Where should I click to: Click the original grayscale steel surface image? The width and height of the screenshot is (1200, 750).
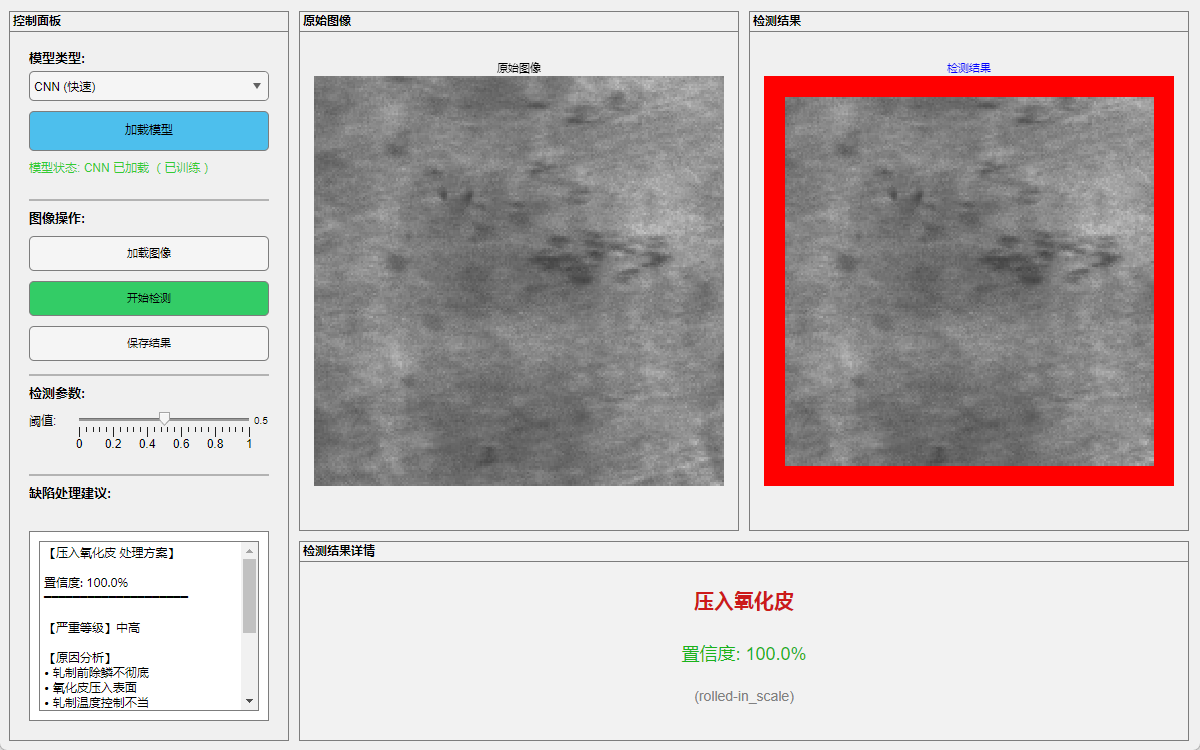pos(518,281)
